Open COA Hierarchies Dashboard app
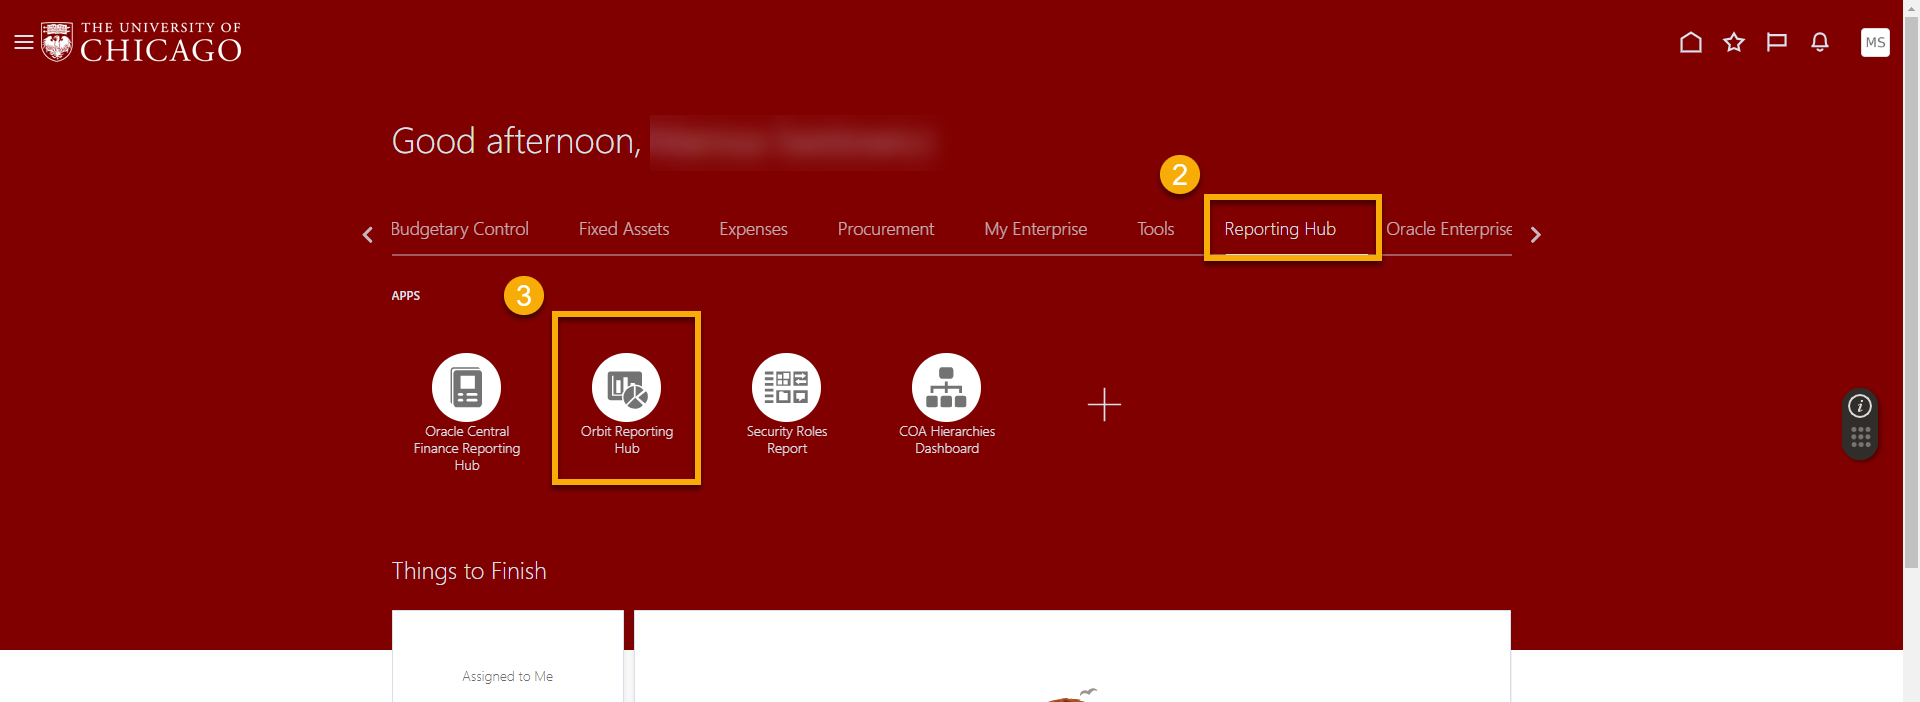Image resolution: width=1920 pixels, height=702 pixels. [947, 404]
